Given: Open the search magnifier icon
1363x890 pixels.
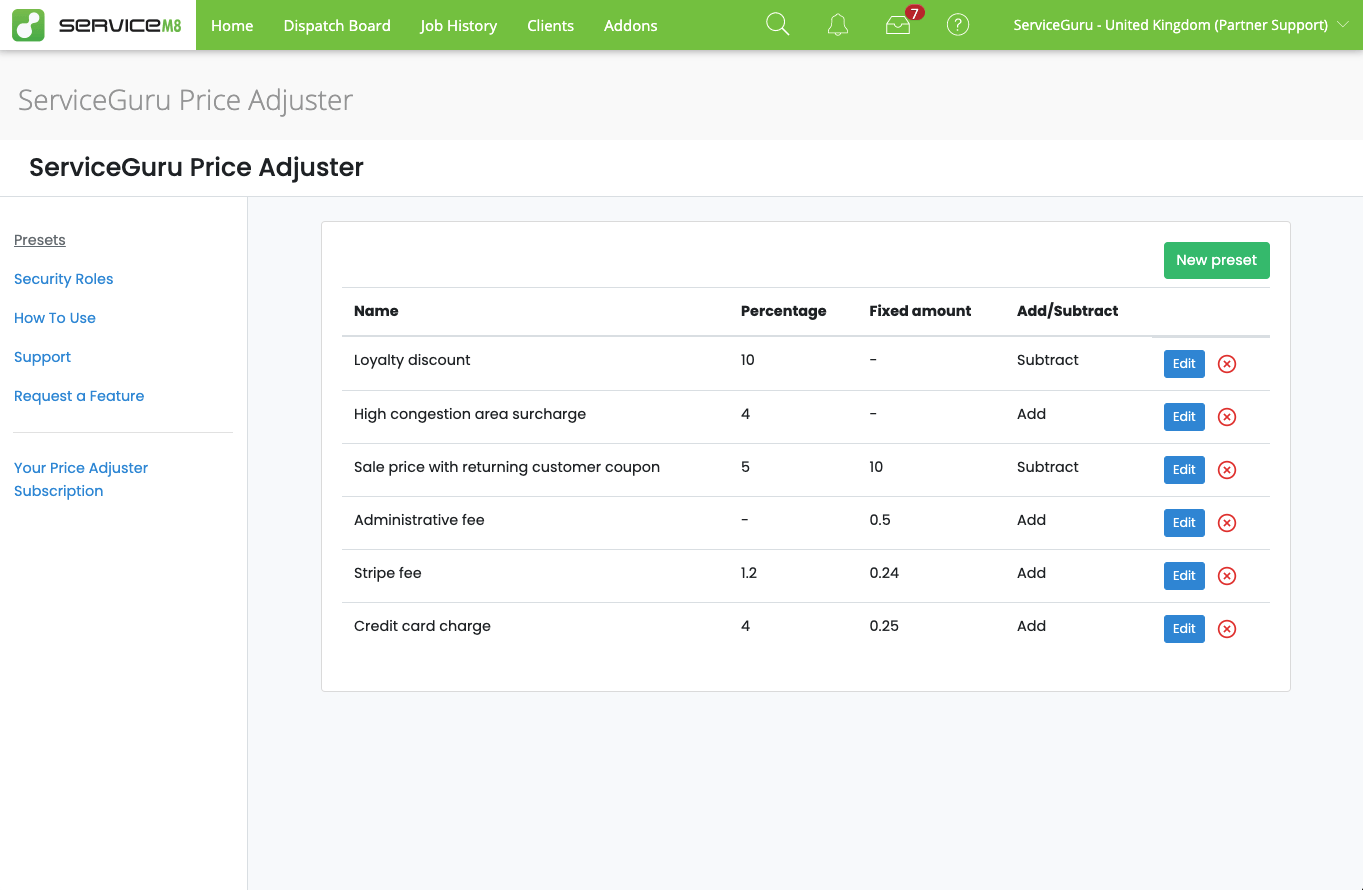Looking at the screenshot, I should click(777, 25).
